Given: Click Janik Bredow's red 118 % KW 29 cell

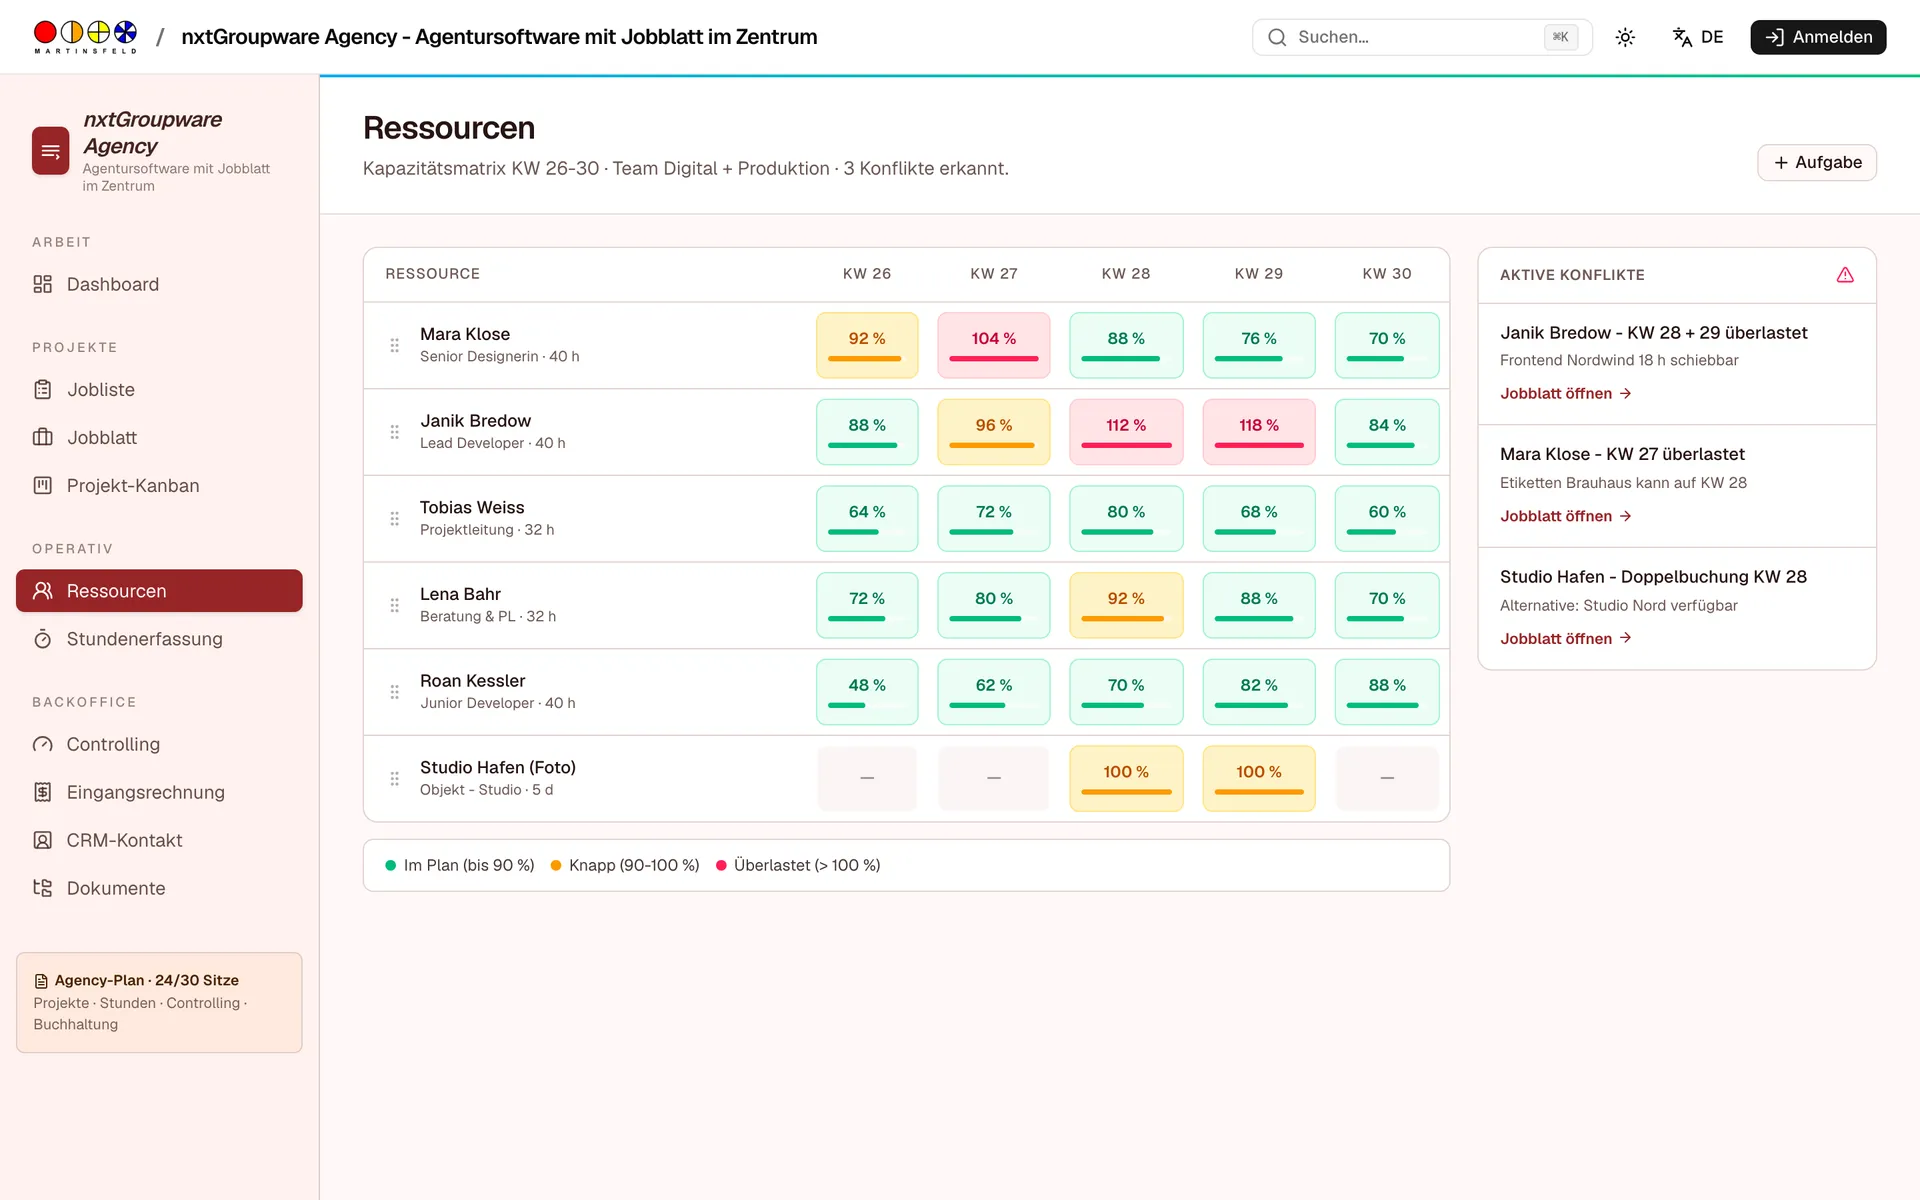Looking at the screenshot, I should 1258,432.
